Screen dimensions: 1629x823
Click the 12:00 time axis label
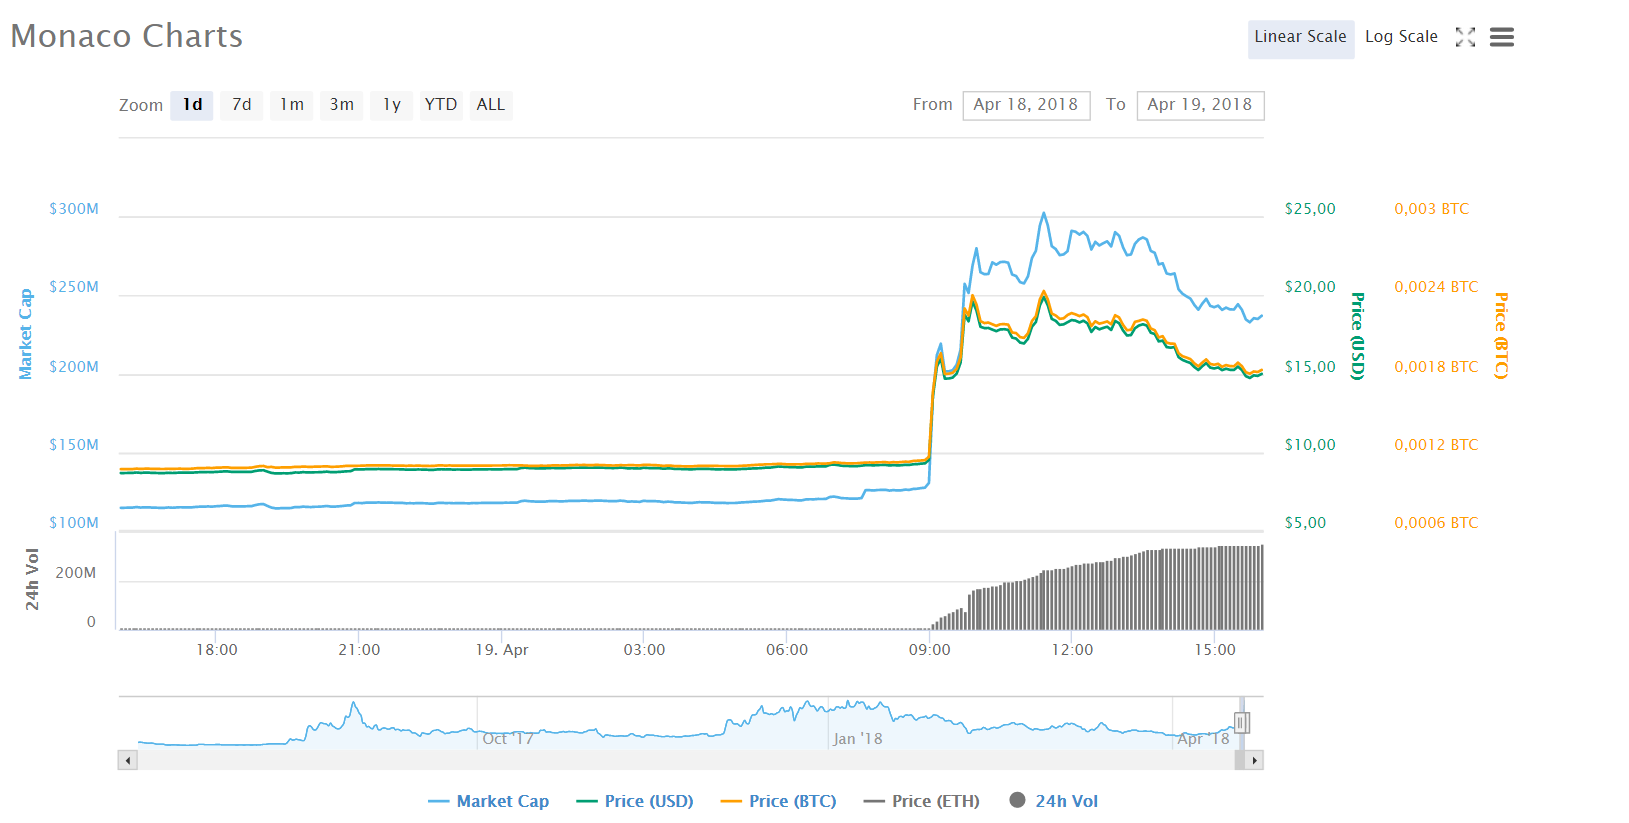click(1073, 650)
